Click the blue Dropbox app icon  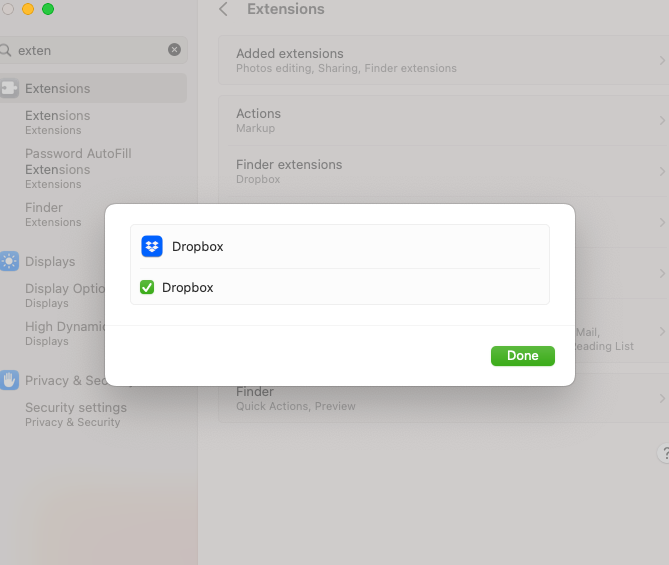coord(152,246)
